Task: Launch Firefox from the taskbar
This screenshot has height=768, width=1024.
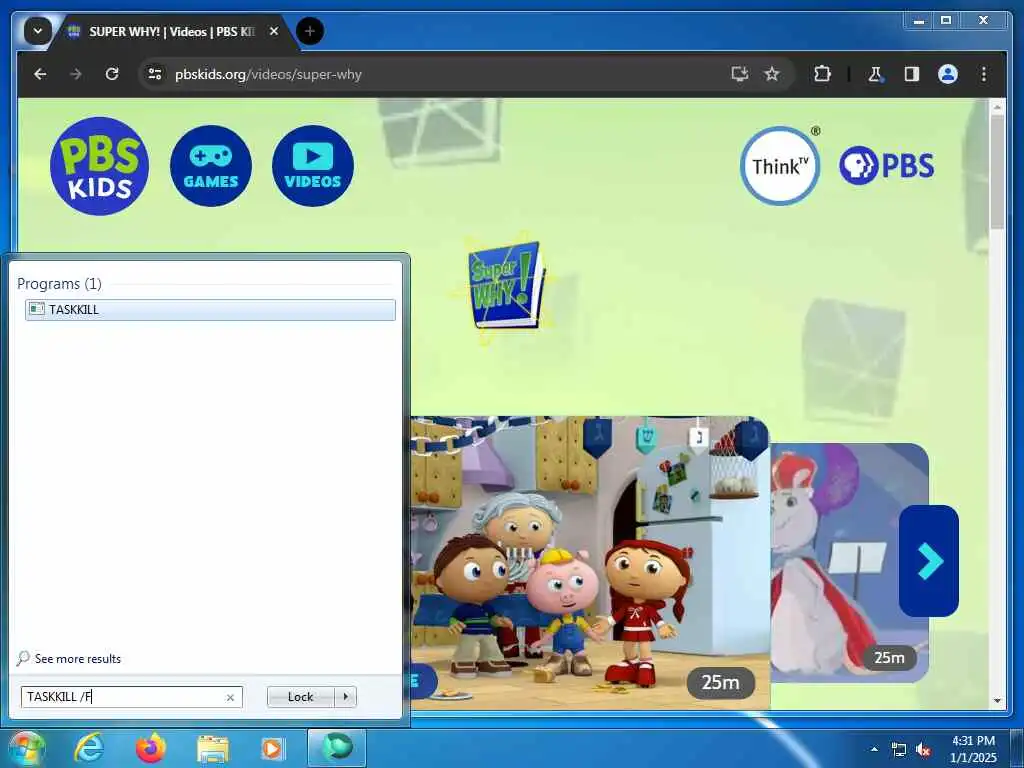Action: [x=151, y=748]
